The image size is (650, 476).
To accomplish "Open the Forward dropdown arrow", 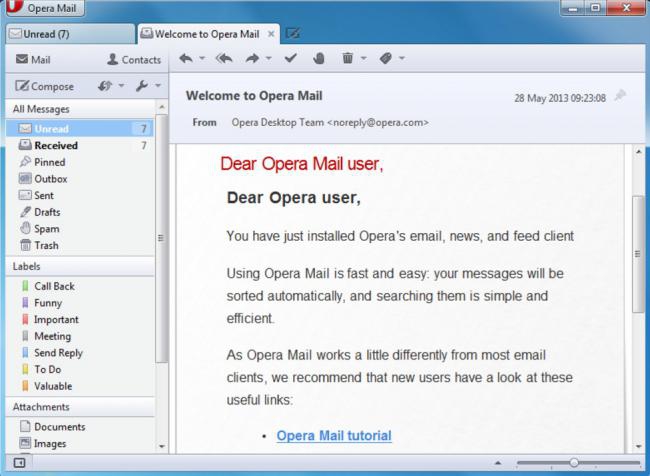I will tap(269, 58).
